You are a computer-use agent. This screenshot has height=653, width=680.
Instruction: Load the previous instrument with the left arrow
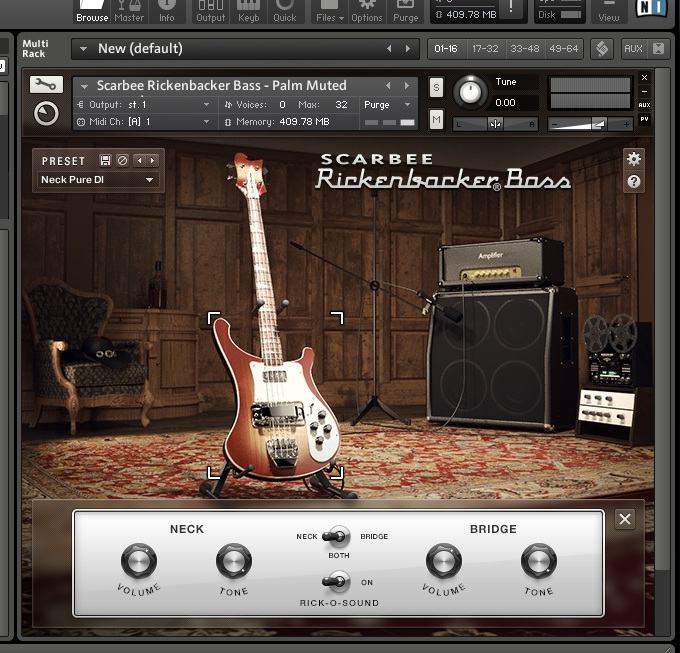coord(388,86)
